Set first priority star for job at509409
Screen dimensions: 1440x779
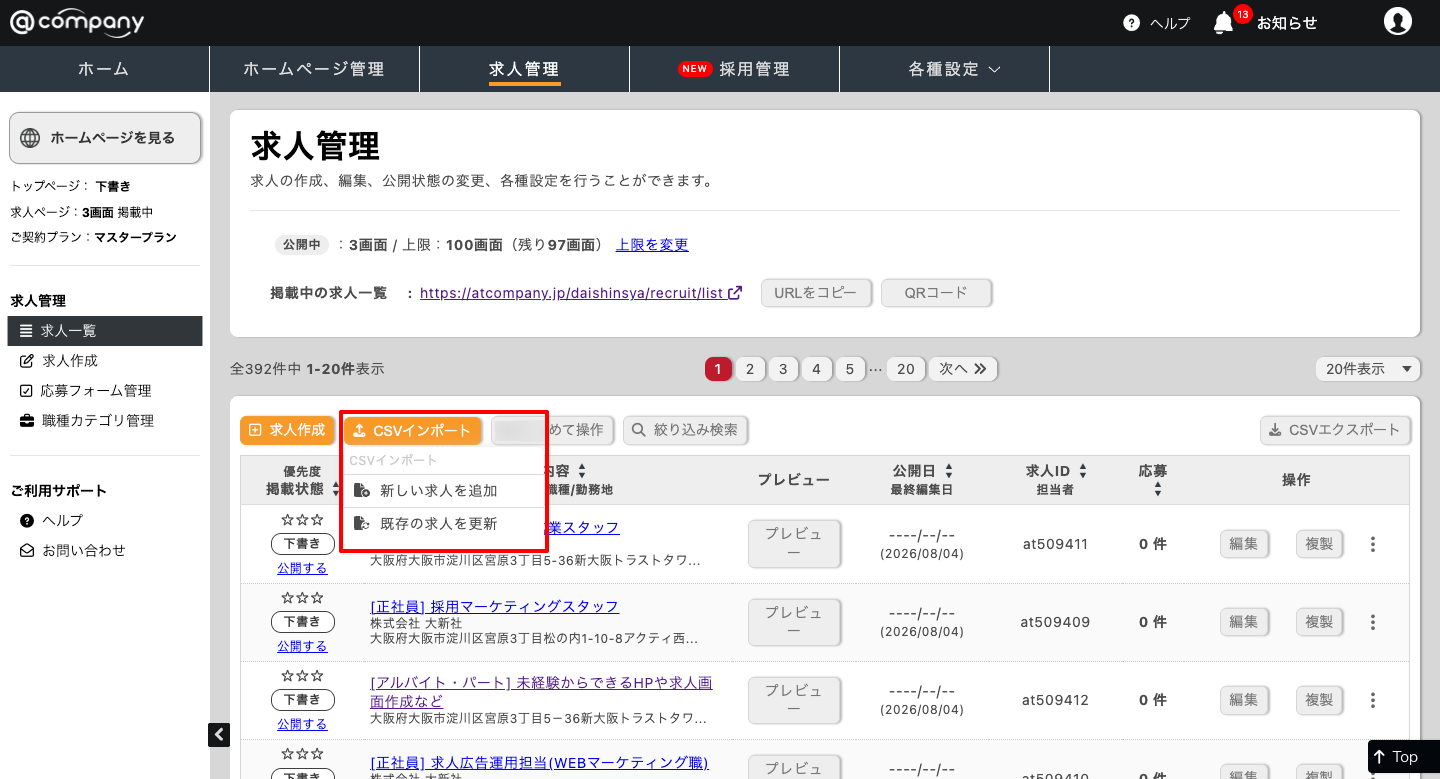(288, 598)
